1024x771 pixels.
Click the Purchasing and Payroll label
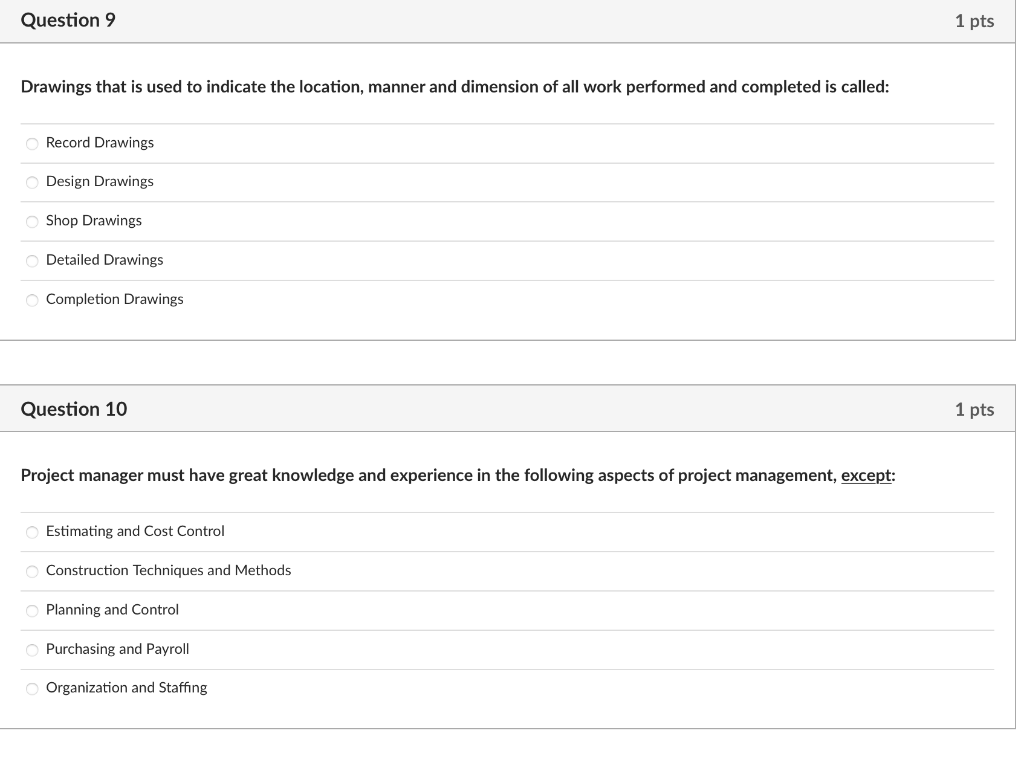[x=118, y=649]
